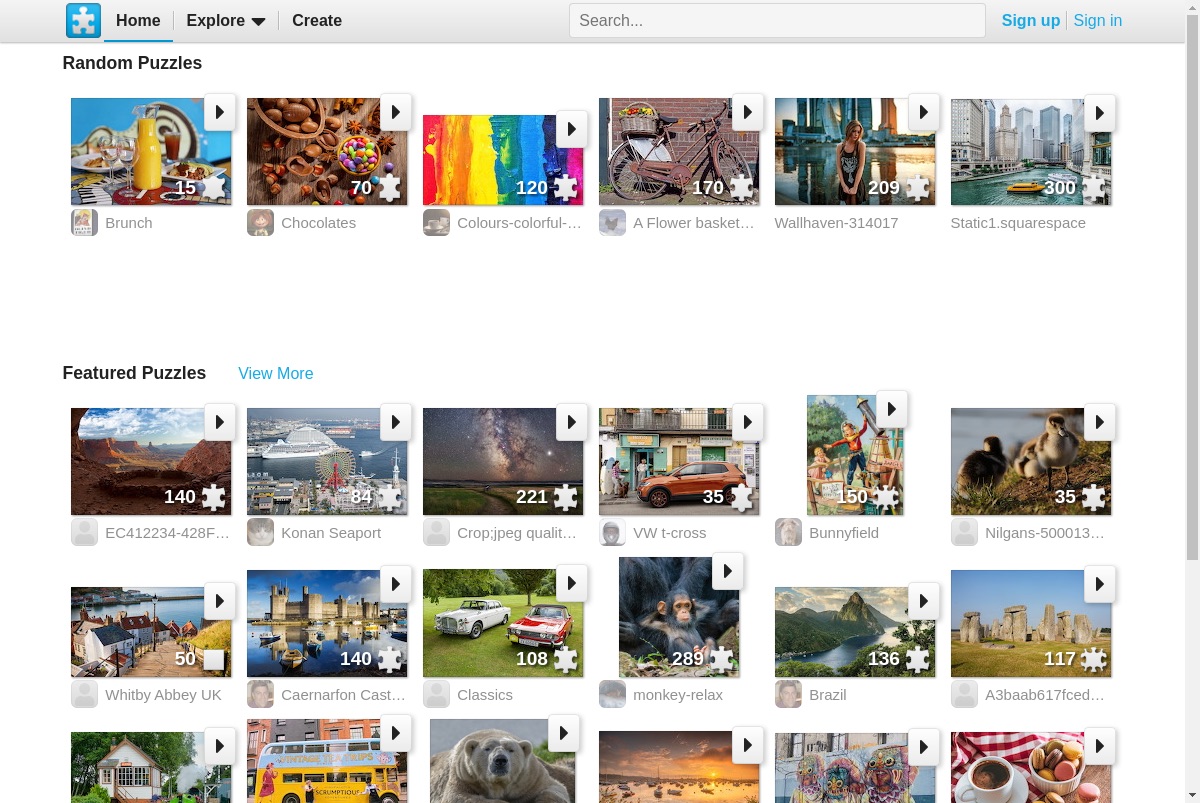Click the Bunnyfield title text

[844, 532]
